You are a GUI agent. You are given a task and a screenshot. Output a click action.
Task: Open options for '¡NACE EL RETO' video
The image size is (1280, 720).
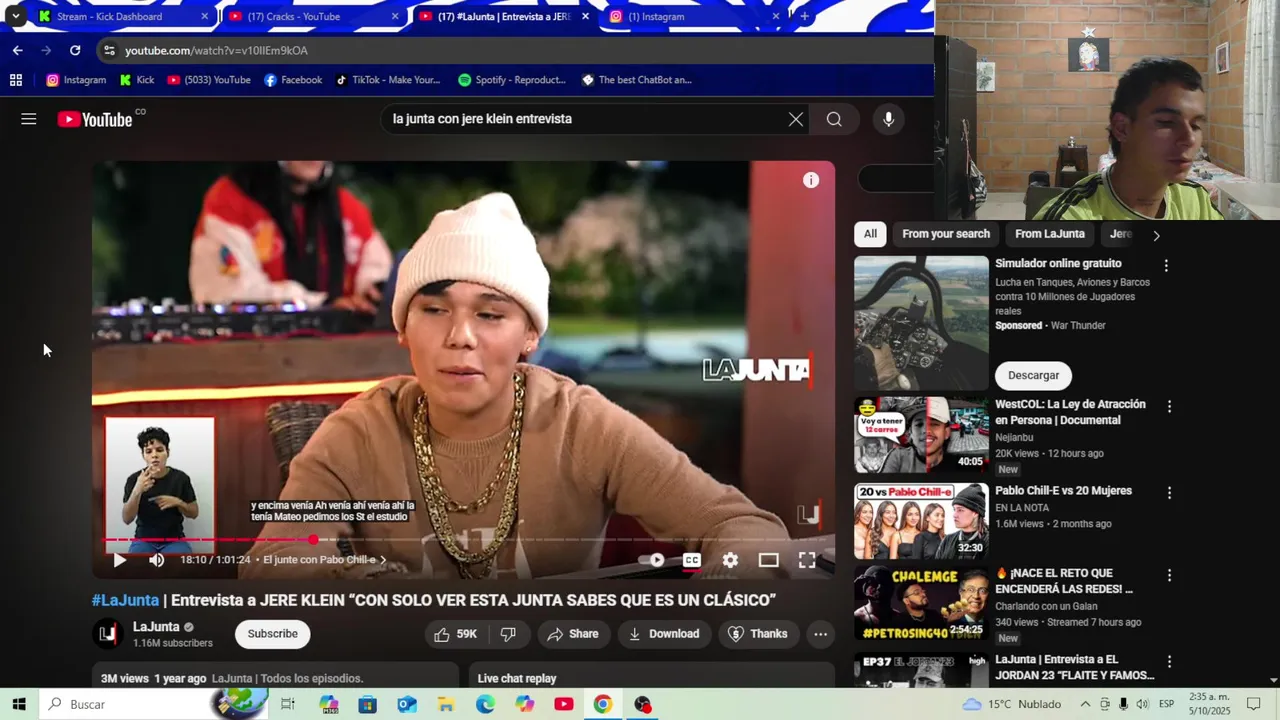(1169, 576)
